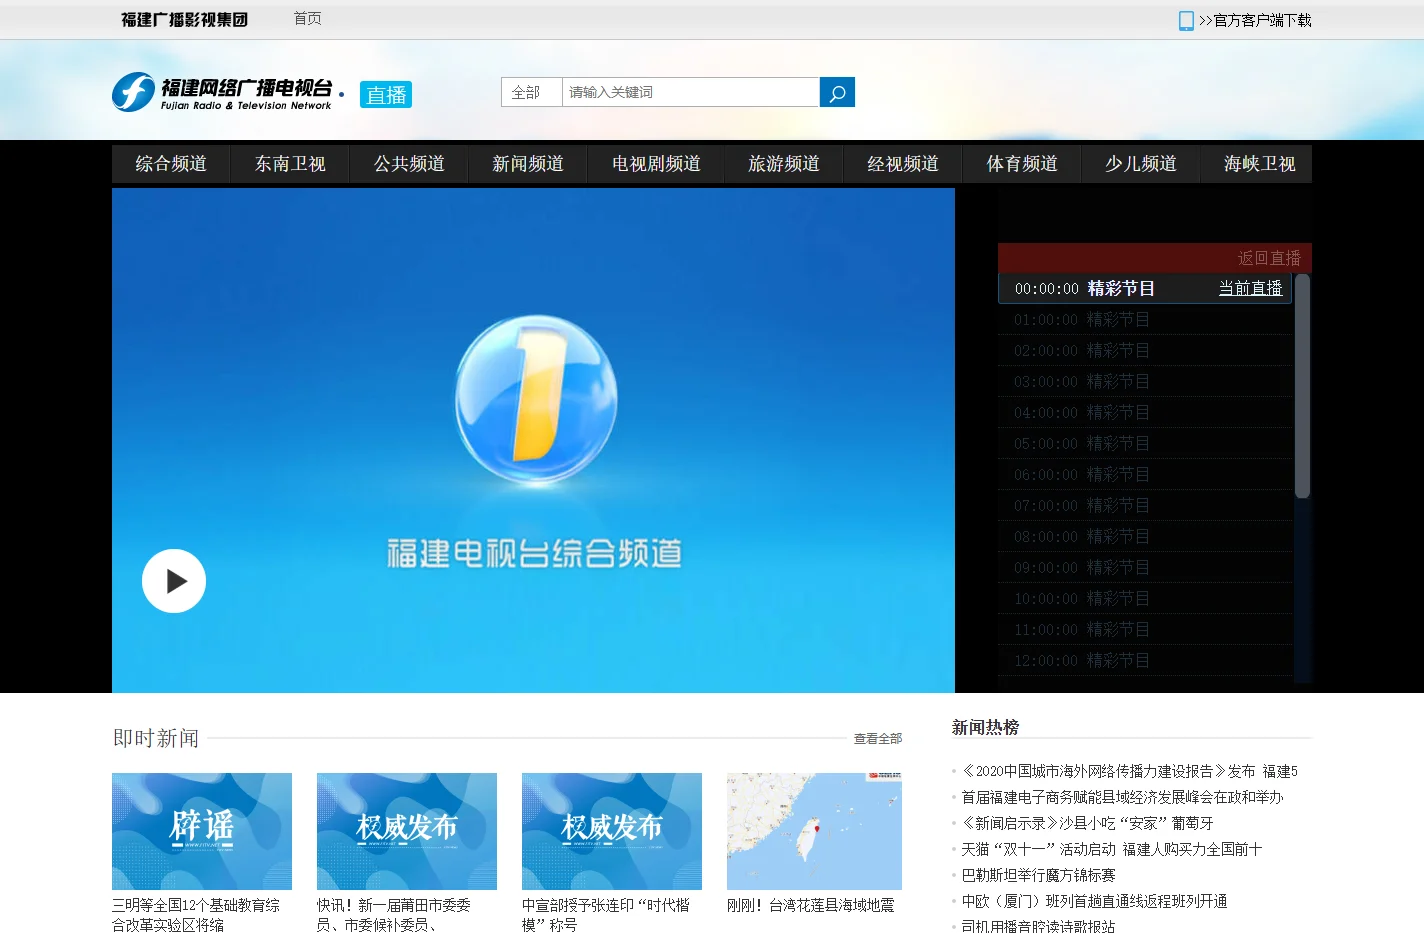Open hot news 《2020中国城市海外网络传播力建设报告》

point(1130,771)
